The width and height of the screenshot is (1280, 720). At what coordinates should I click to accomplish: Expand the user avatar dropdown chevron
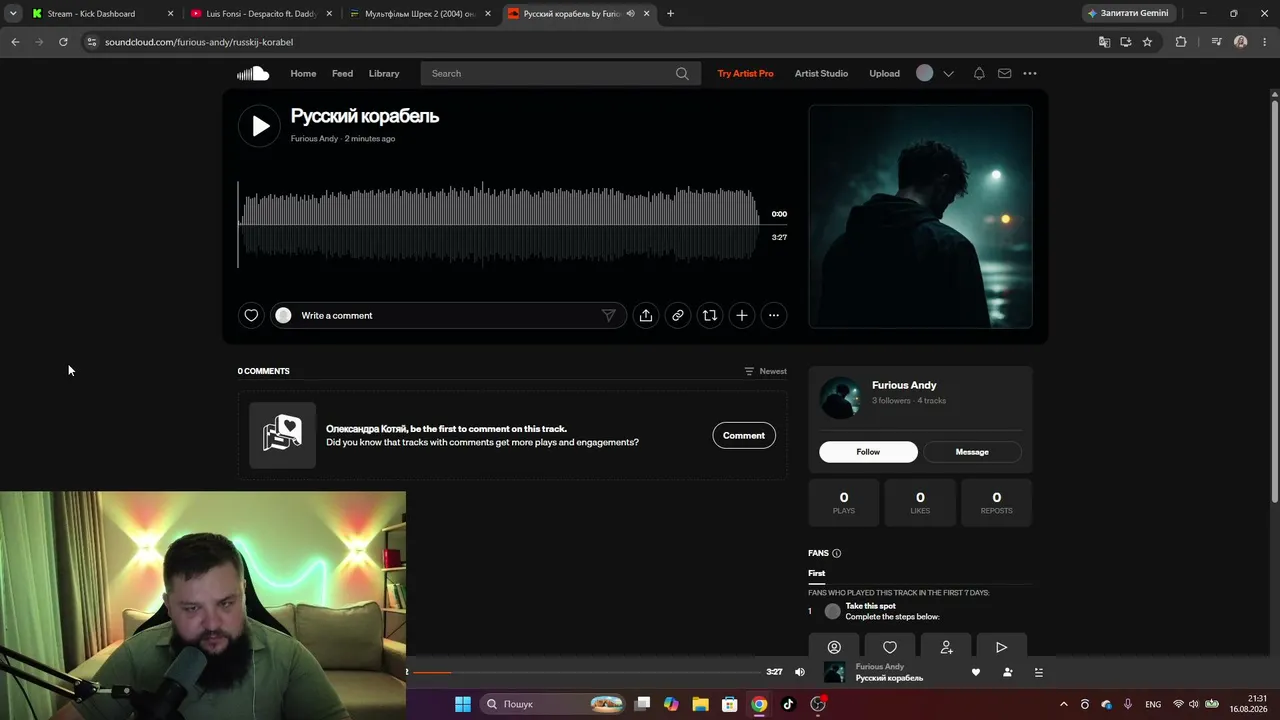point(948,73)
